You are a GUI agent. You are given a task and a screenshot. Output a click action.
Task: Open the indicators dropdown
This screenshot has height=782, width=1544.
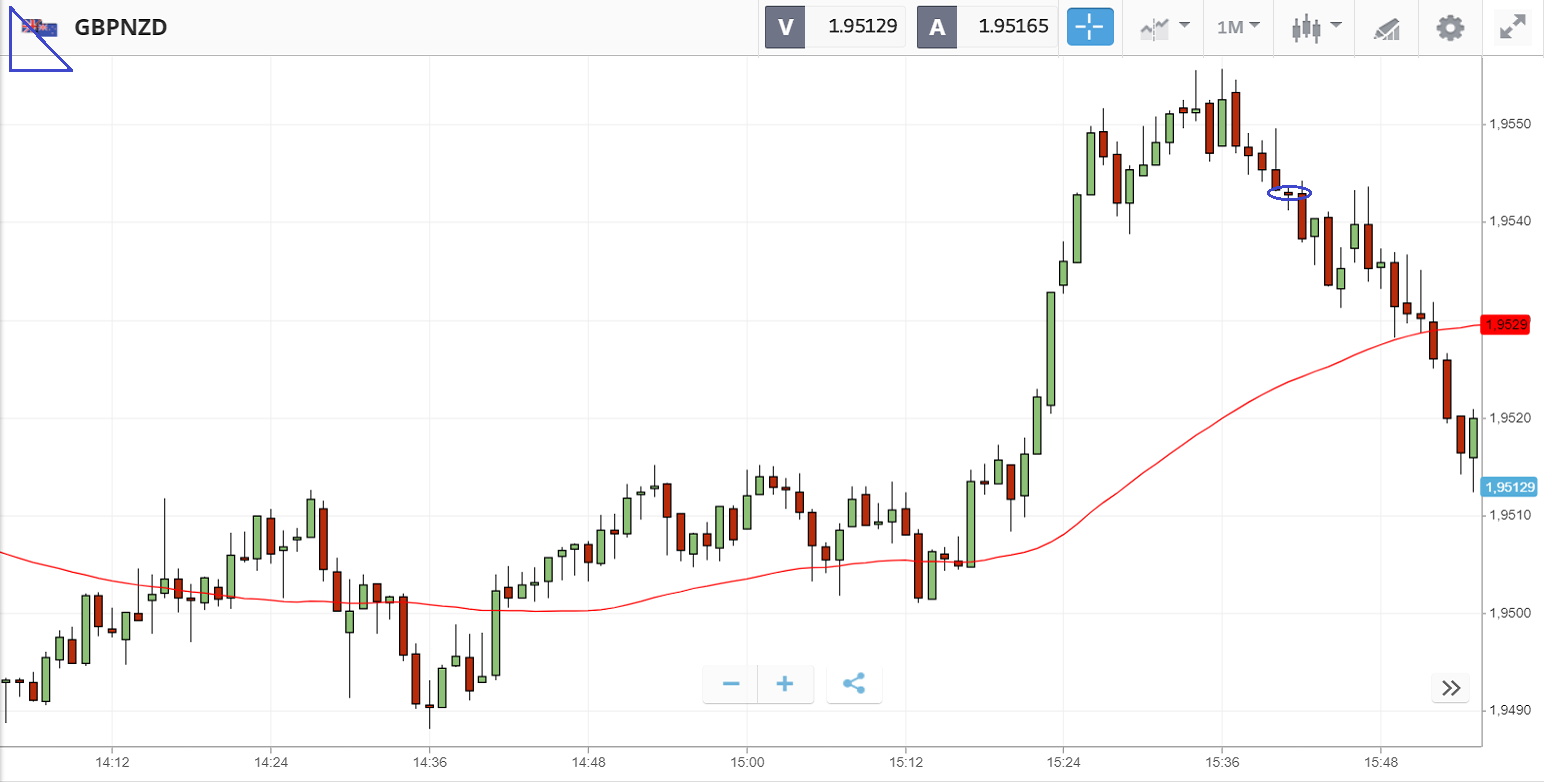click(x=1165, y=27)
